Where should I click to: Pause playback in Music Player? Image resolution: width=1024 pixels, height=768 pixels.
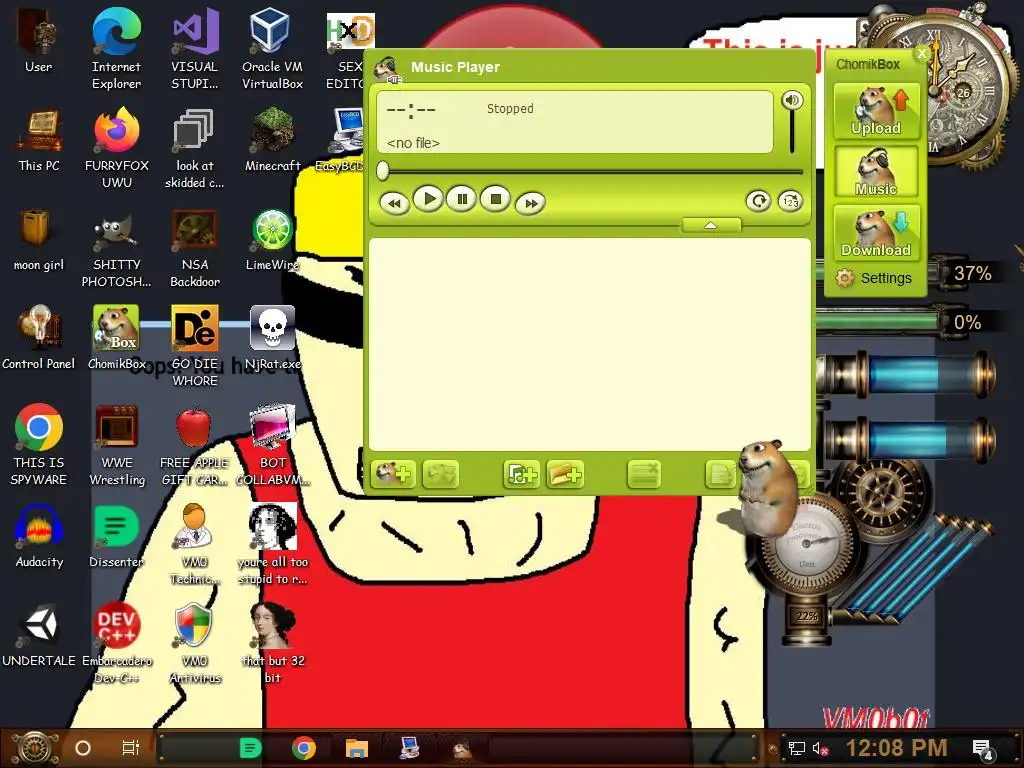[x=462, y=199]
